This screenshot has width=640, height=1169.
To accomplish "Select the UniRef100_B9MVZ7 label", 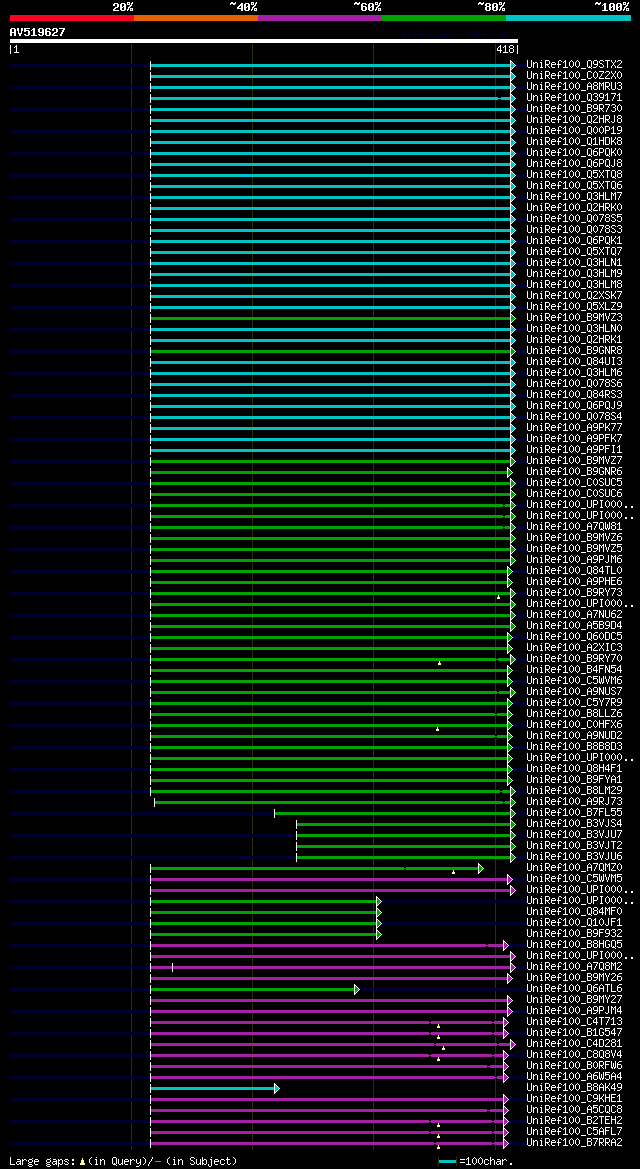I will [574, 461].
